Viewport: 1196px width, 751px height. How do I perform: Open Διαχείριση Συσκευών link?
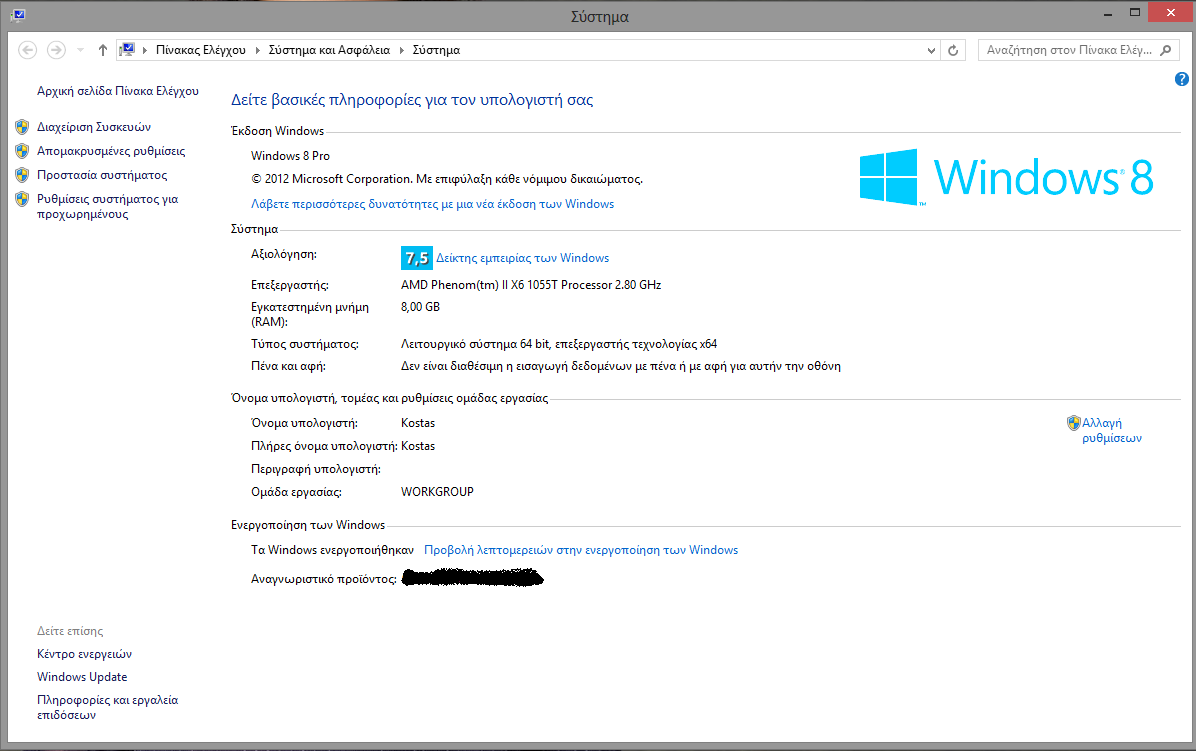(94, 127)
